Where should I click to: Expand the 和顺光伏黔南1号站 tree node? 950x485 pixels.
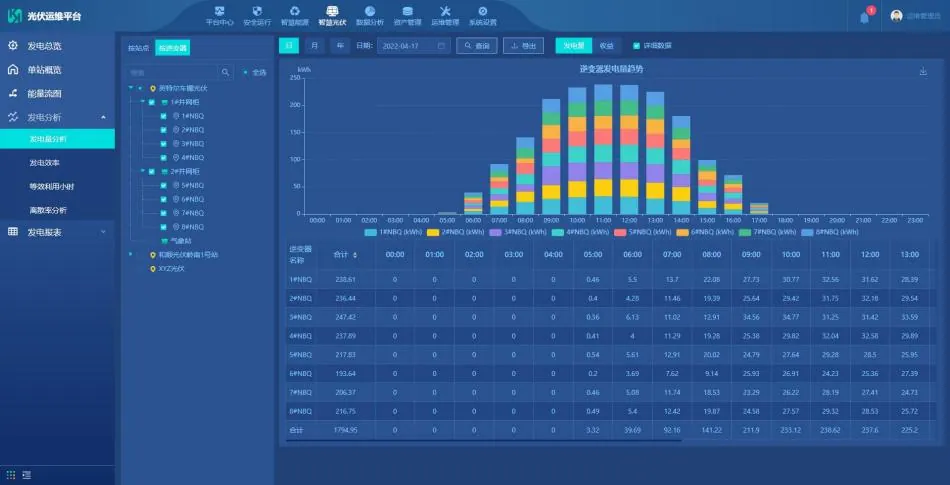pos(131,255)
